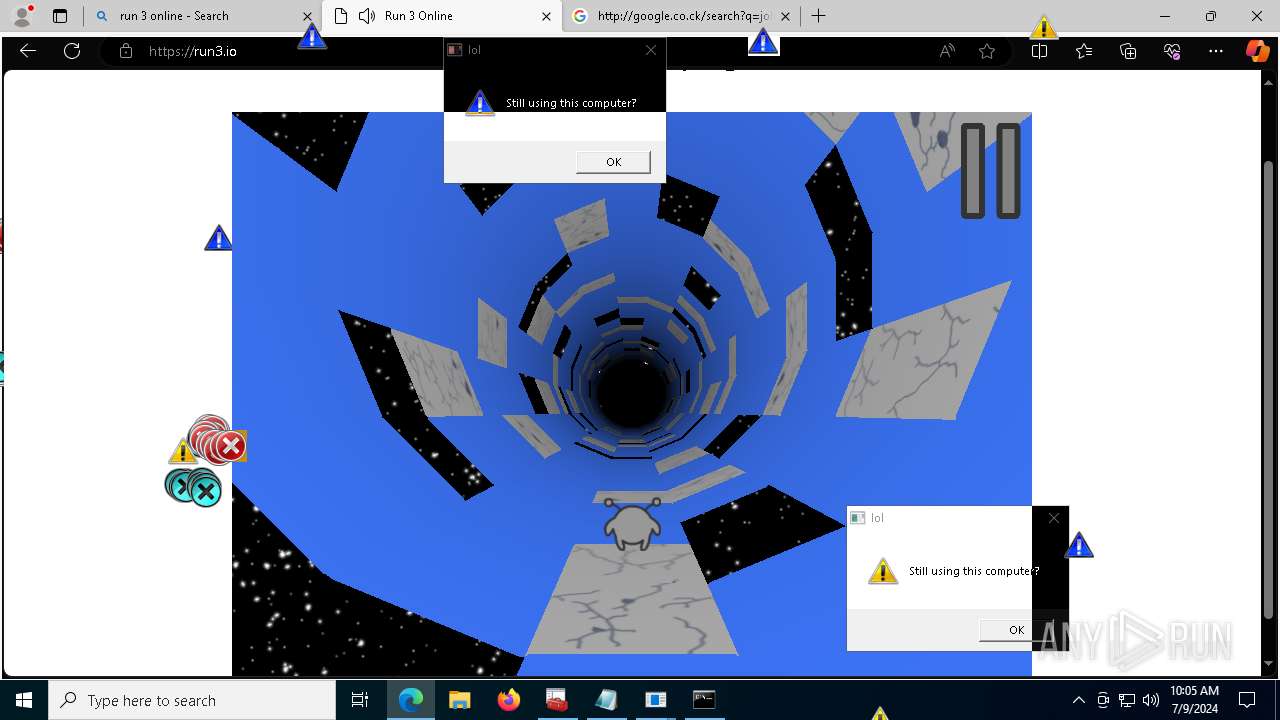
Task: Click the Run 3 alien runner character
Action: click(x=632, y=523)
